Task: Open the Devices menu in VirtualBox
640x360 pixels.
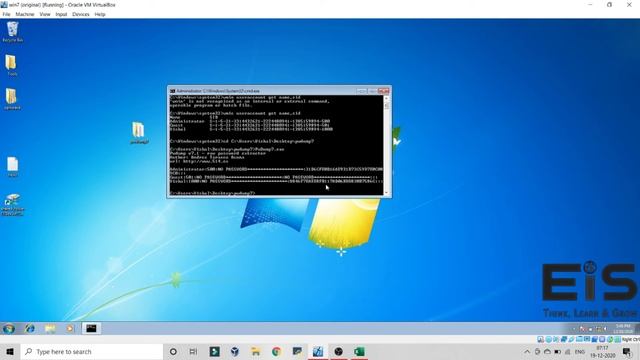Action: click(x=81, y=14)
